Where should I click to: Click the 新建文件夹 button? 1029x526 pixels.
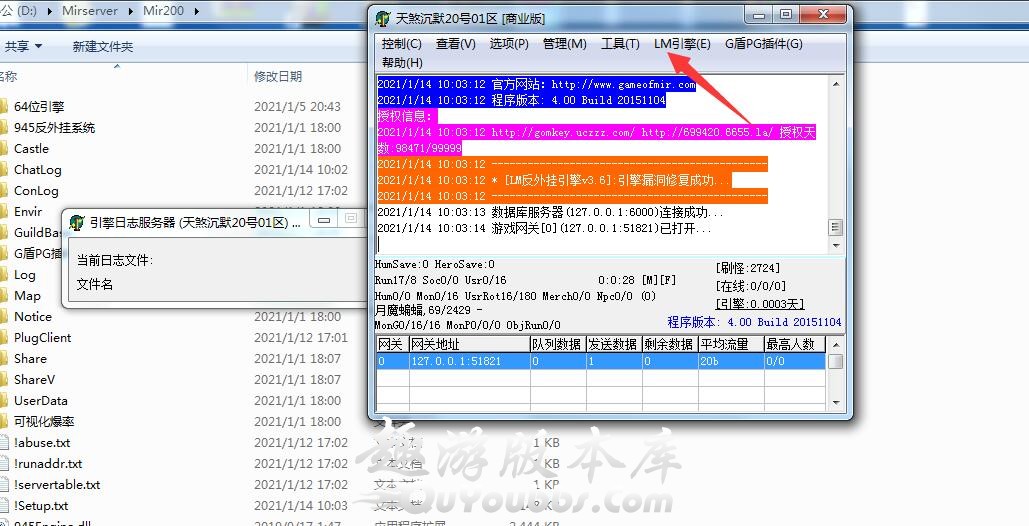[102, 46]
